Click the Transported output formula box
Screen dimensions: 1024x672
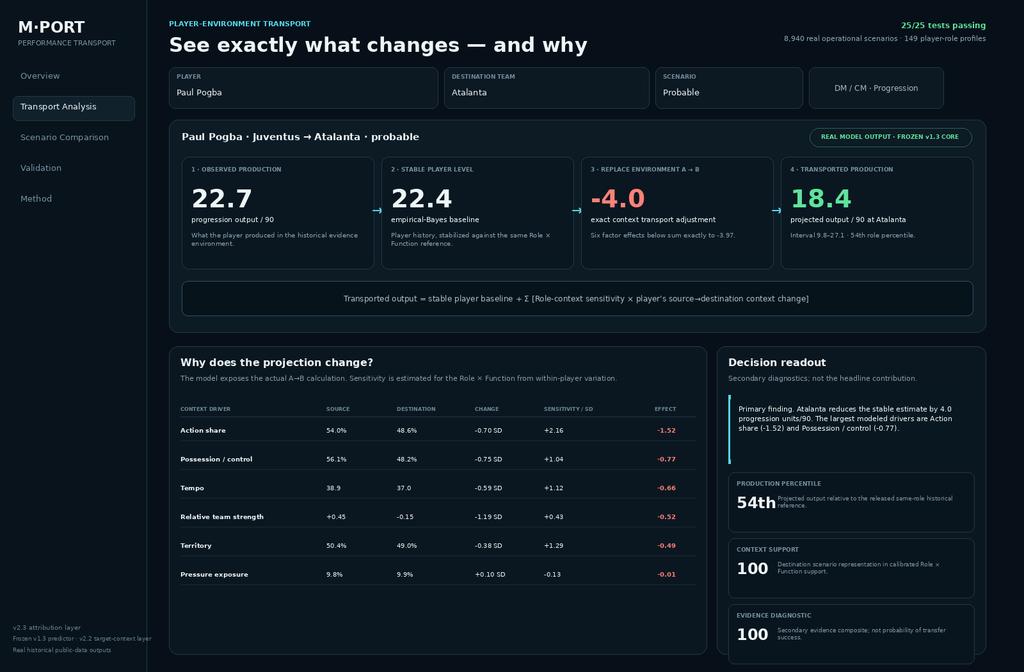click(x=577, y=298)
